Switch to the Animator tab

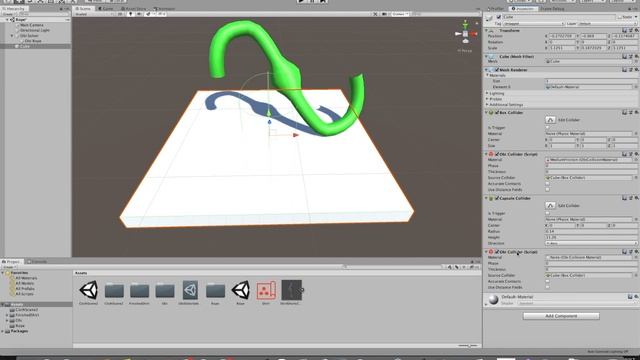pos(164,9)
